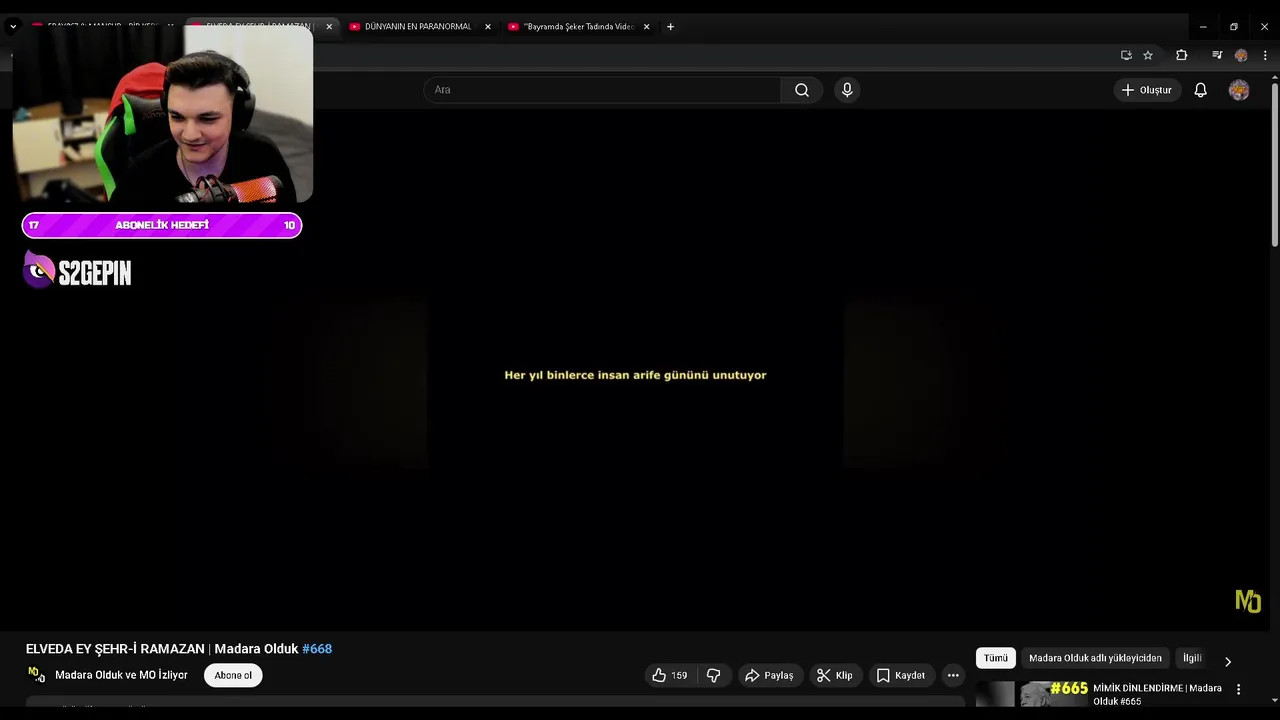Open the more actions ellipsis under video
The height and width of the screenshot is (720, 1280).
[x=953, y=675]
